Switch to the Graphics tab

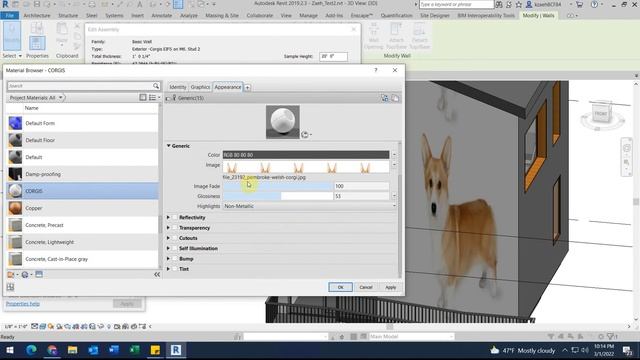(200, 87)
